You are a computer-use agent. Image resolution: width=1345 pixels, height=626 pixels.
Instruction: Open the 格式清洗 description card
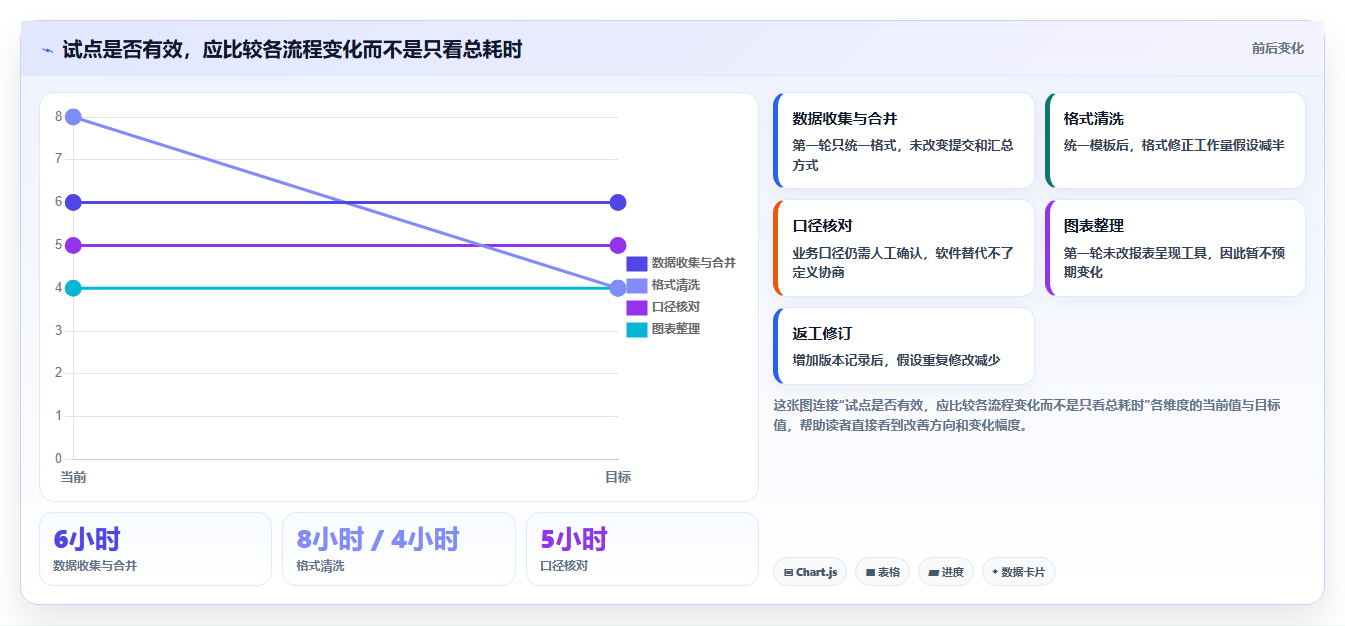[x=1175, y=141]
